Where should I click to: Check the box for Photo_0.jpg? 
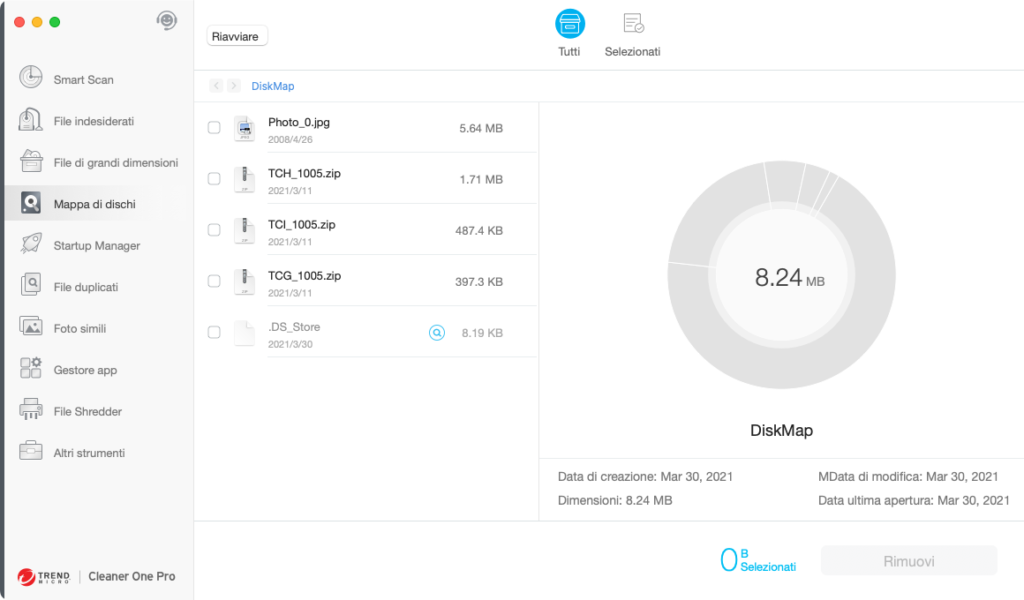click(214, 128)
